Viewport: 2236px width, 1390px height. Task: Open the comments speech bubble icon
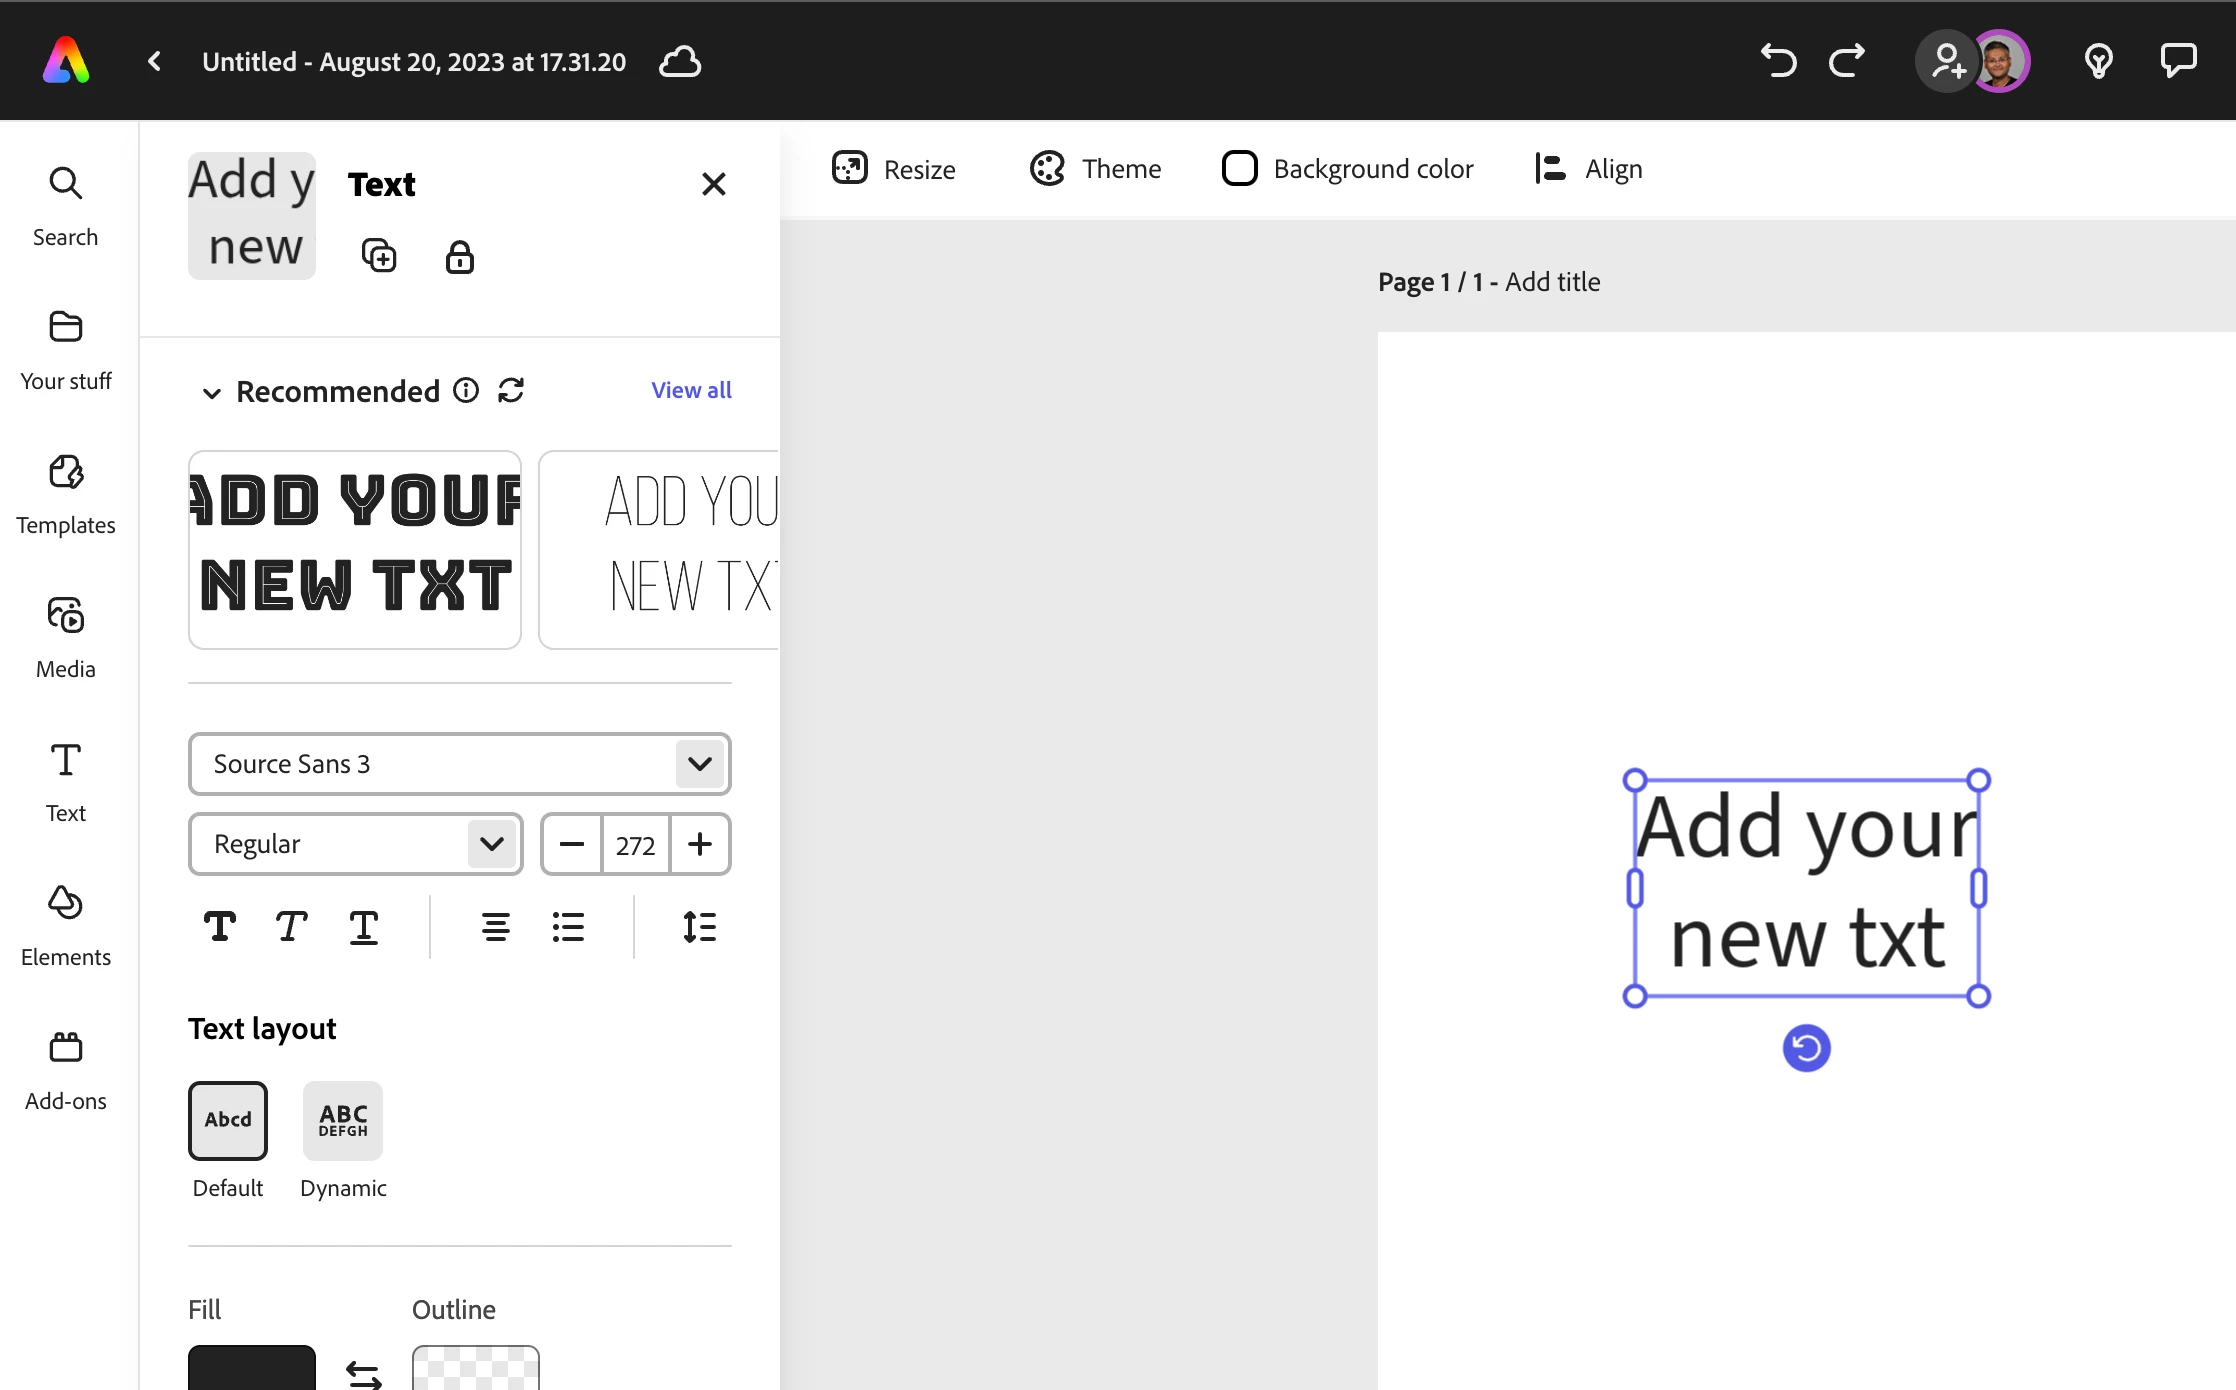(2177, 61)
